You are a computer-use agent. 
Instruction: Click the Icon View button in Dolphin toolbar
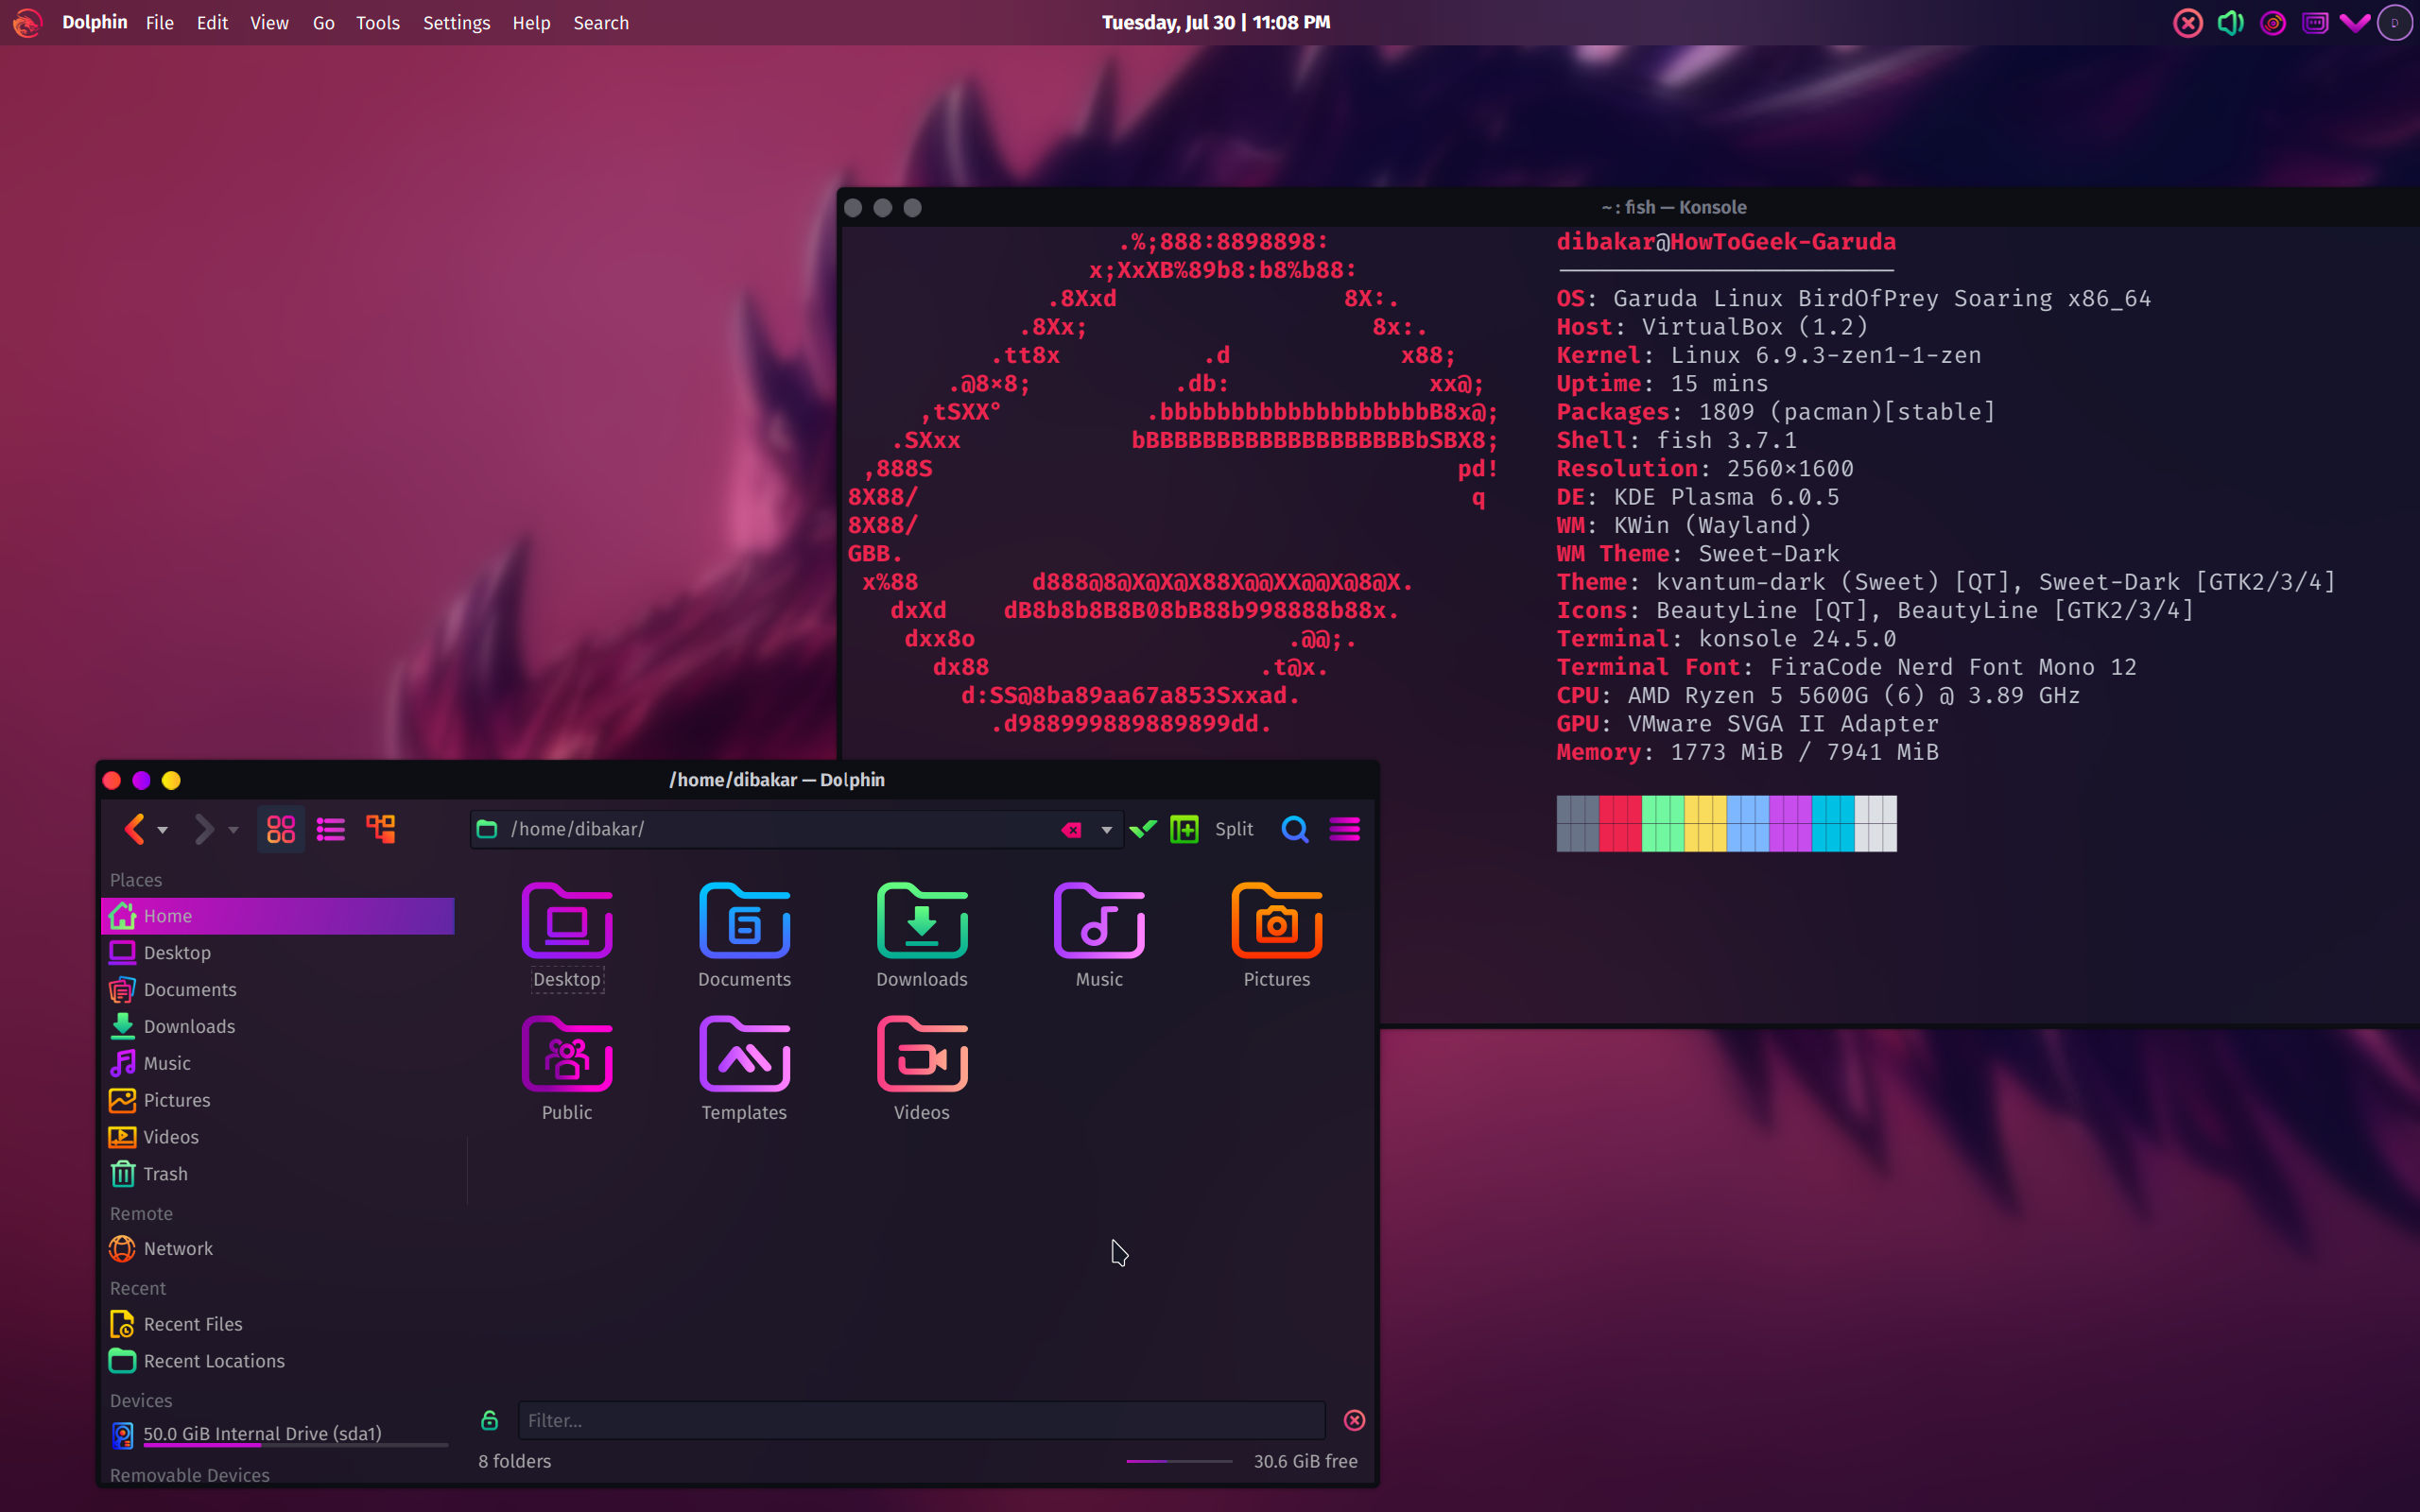[x=279, y=828]
